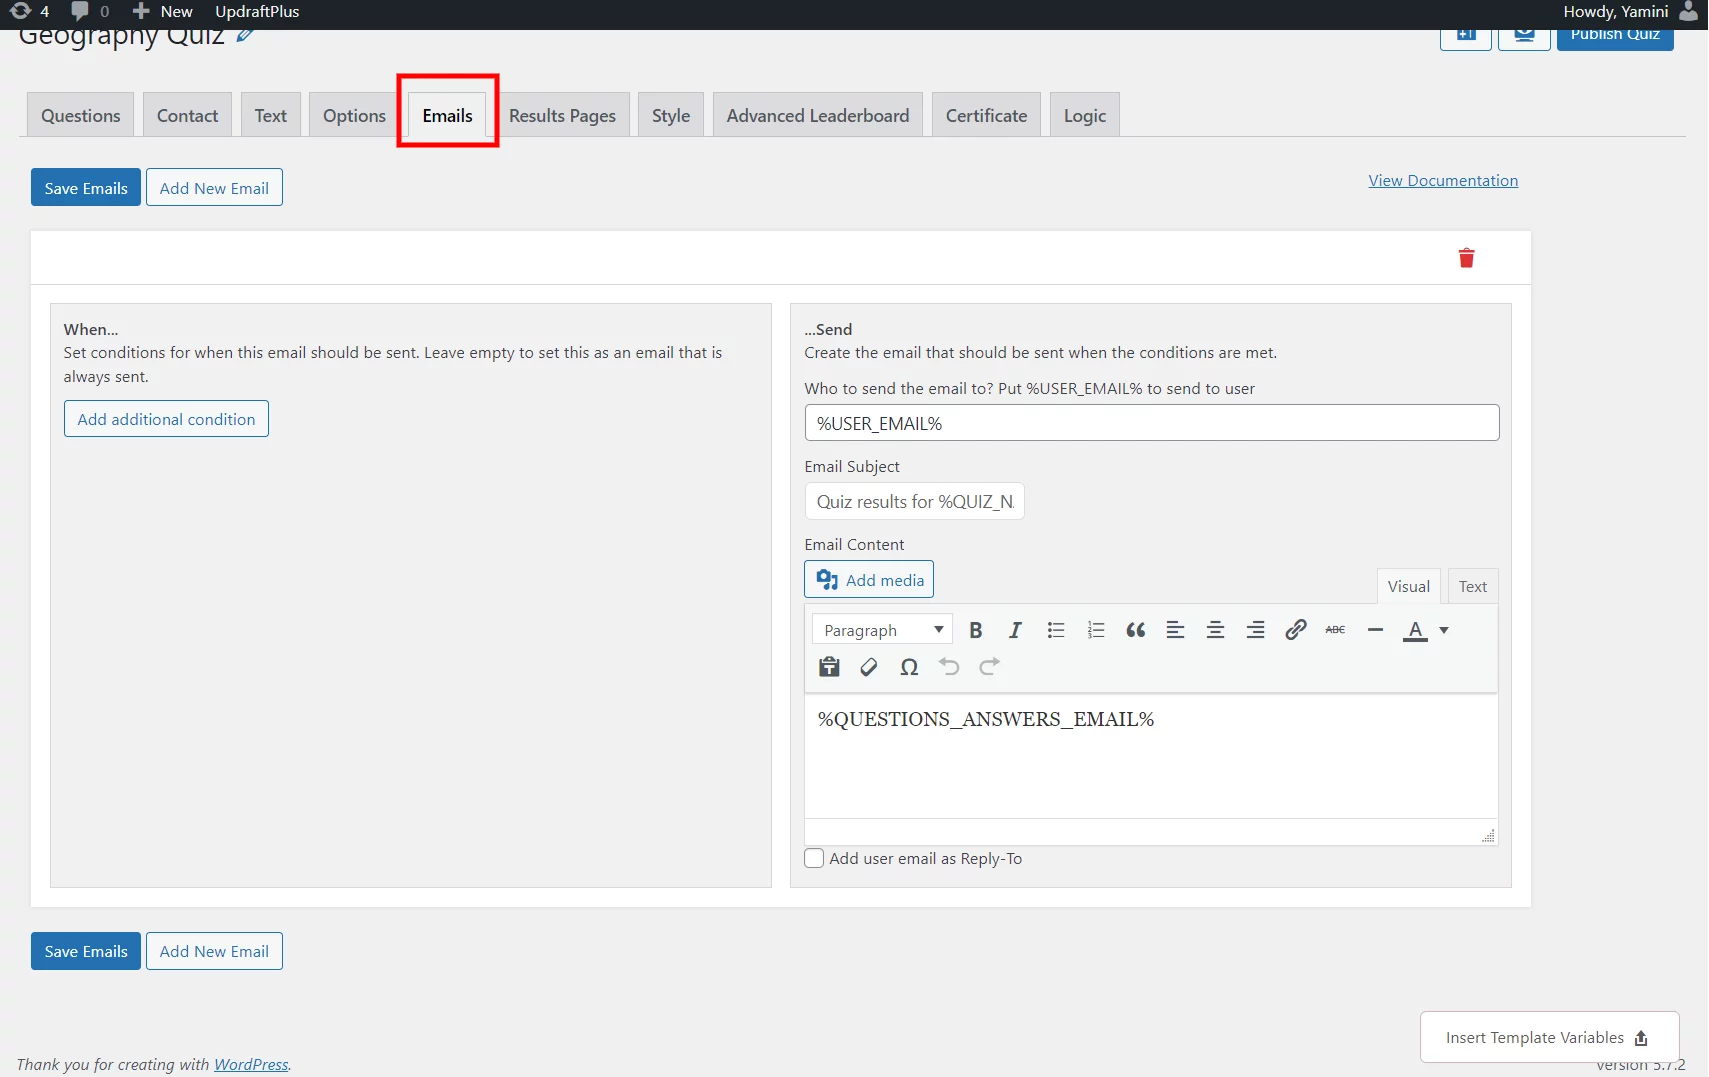Open the Paragraph style dropdown

(x=881, y=629)
